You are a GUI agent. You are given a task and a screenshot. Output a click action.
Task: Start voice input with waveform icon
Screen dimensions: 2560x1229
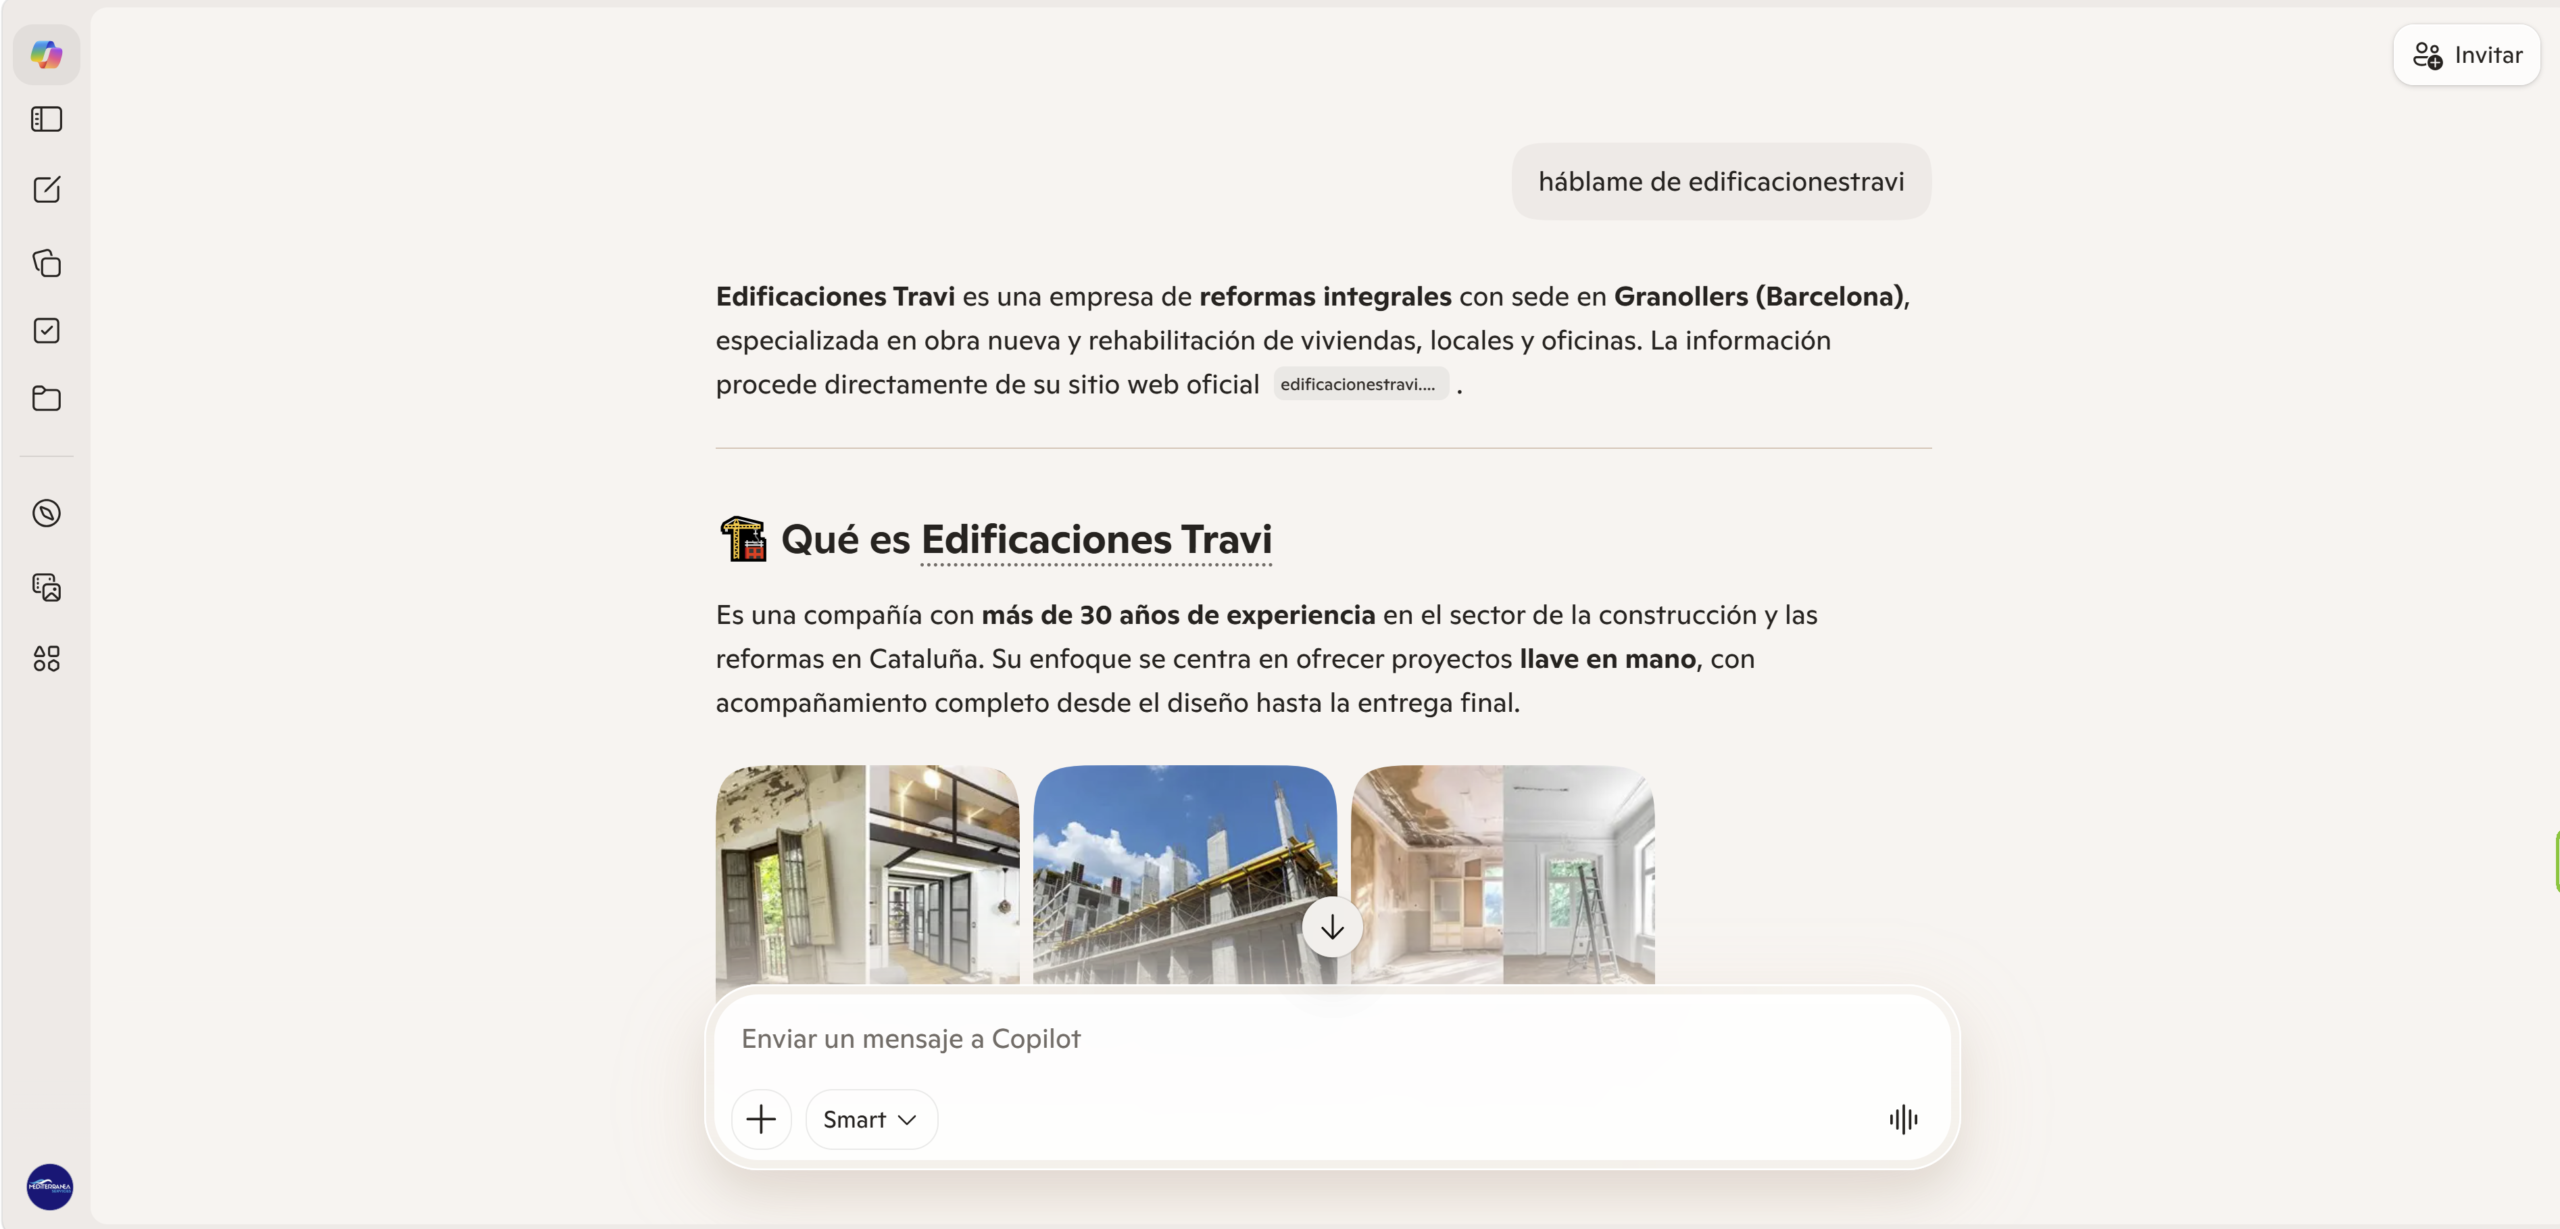pos(1904,1119)
